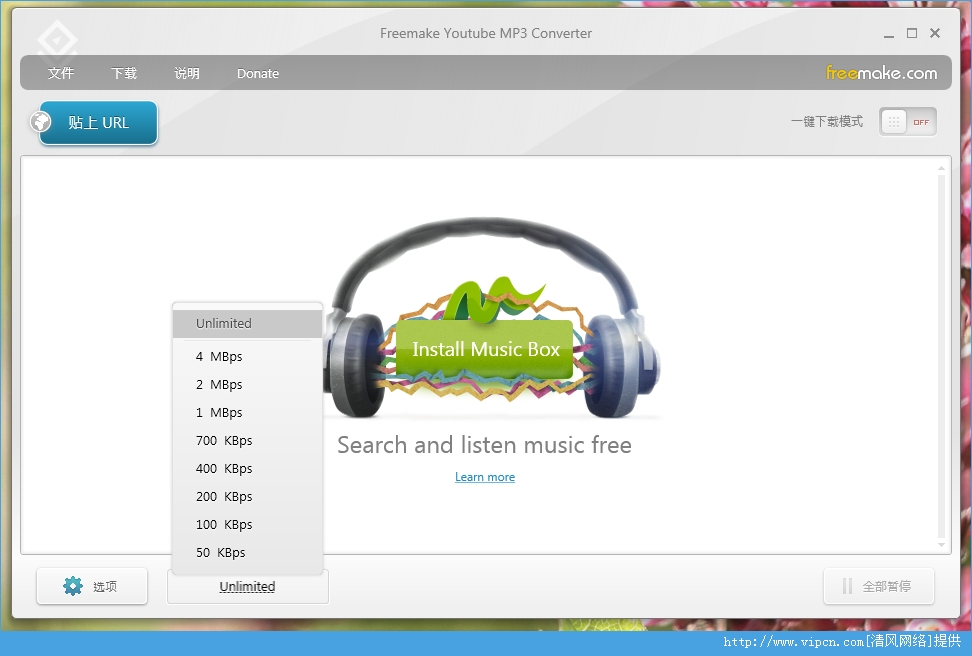Toggle one-click download mode switch
The height and width of the screenshot is (656, 972).
(908, 122)
